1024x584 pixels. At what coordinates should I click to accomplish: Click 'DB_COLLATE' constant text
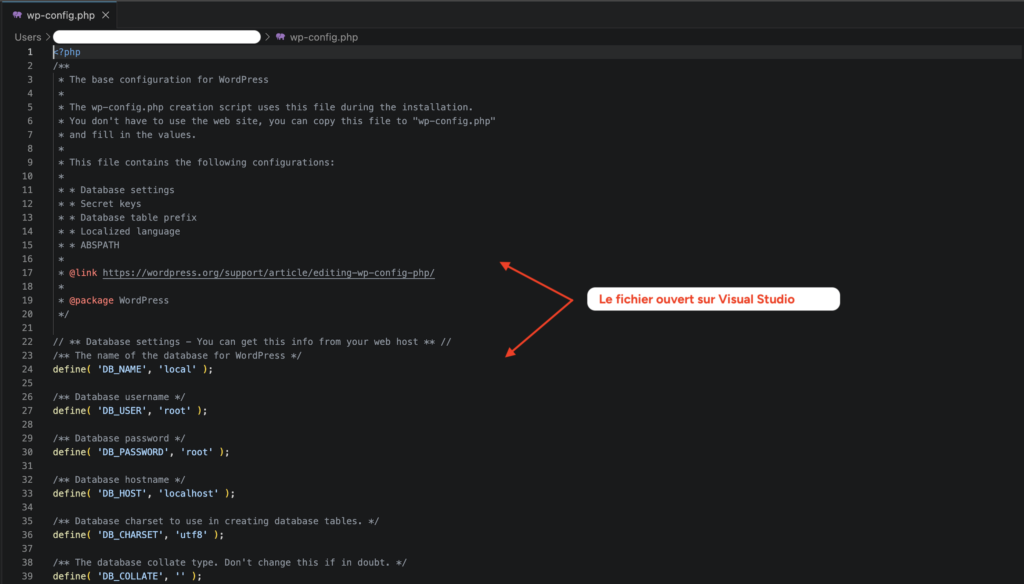point(130,576)
